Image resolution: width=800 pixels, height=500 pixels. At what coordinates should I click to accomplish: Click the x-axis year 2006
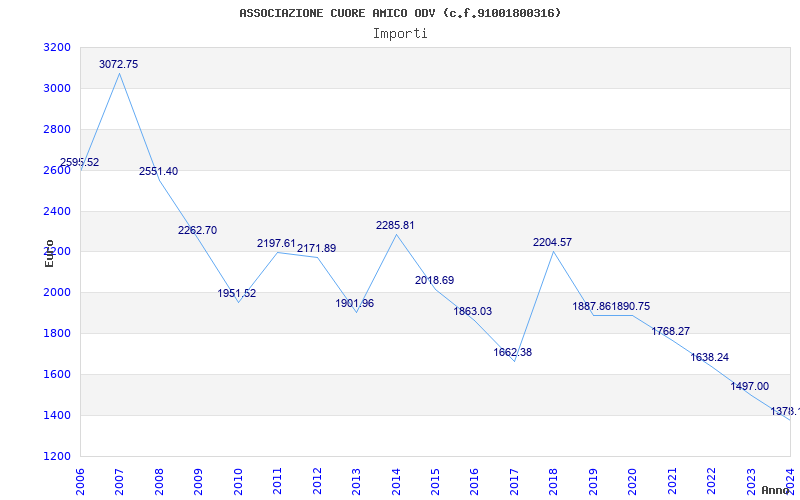pos(80,481)
